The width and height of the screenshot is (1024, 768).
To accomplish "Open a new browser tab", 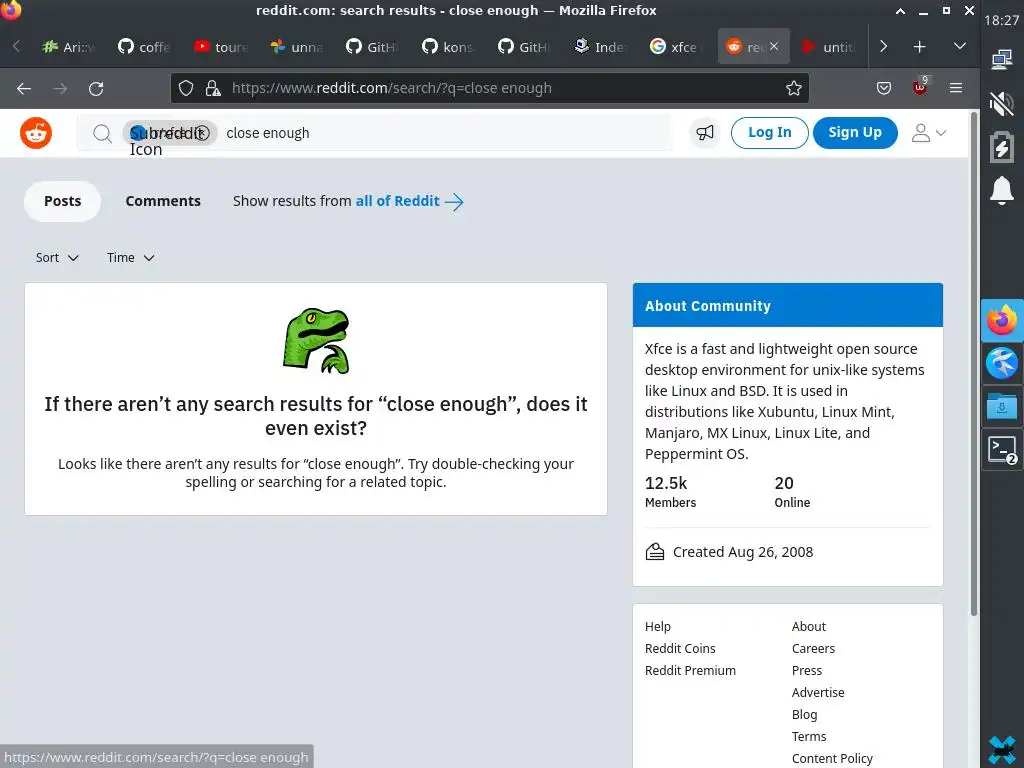I will click(x=920, y=47).
